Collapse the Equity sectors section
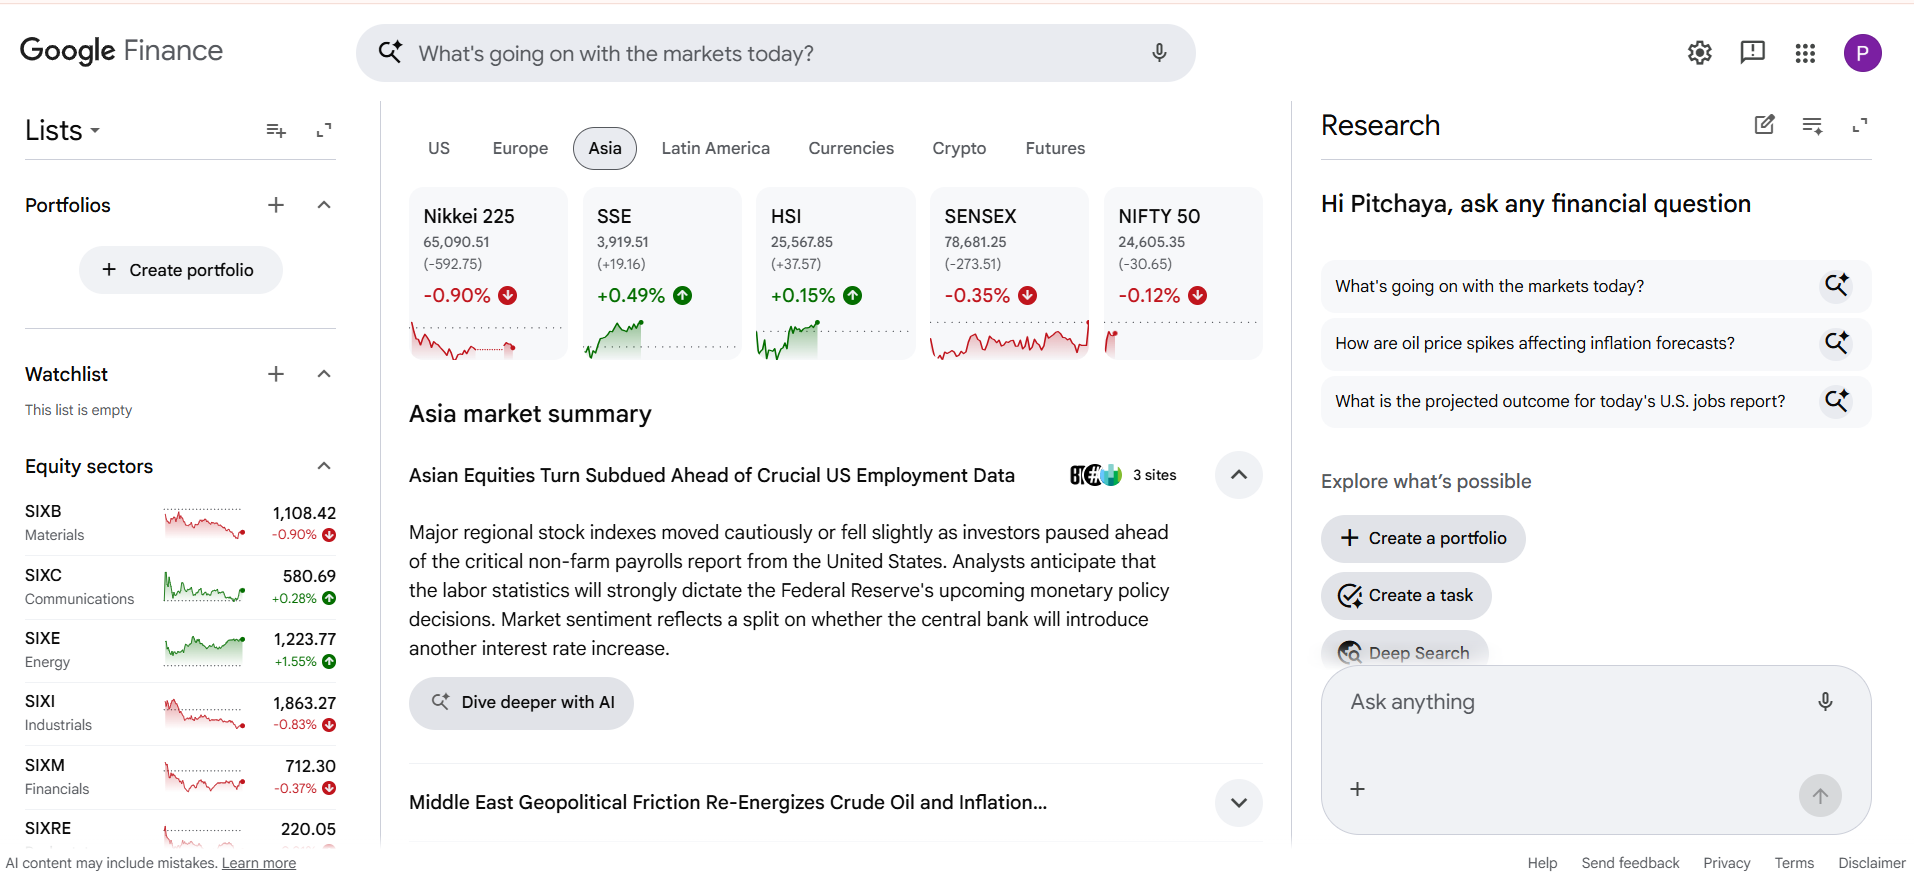This screenshot has width=1914, height=879. pyautogui.click(x=324, y=466)
